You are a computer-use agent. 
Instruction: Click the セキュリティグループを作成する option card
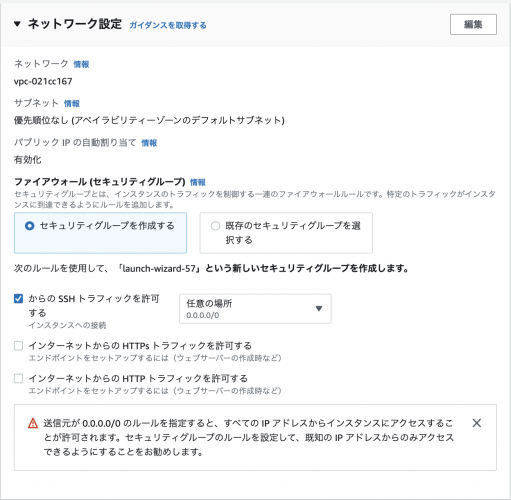tap(100, 233)
